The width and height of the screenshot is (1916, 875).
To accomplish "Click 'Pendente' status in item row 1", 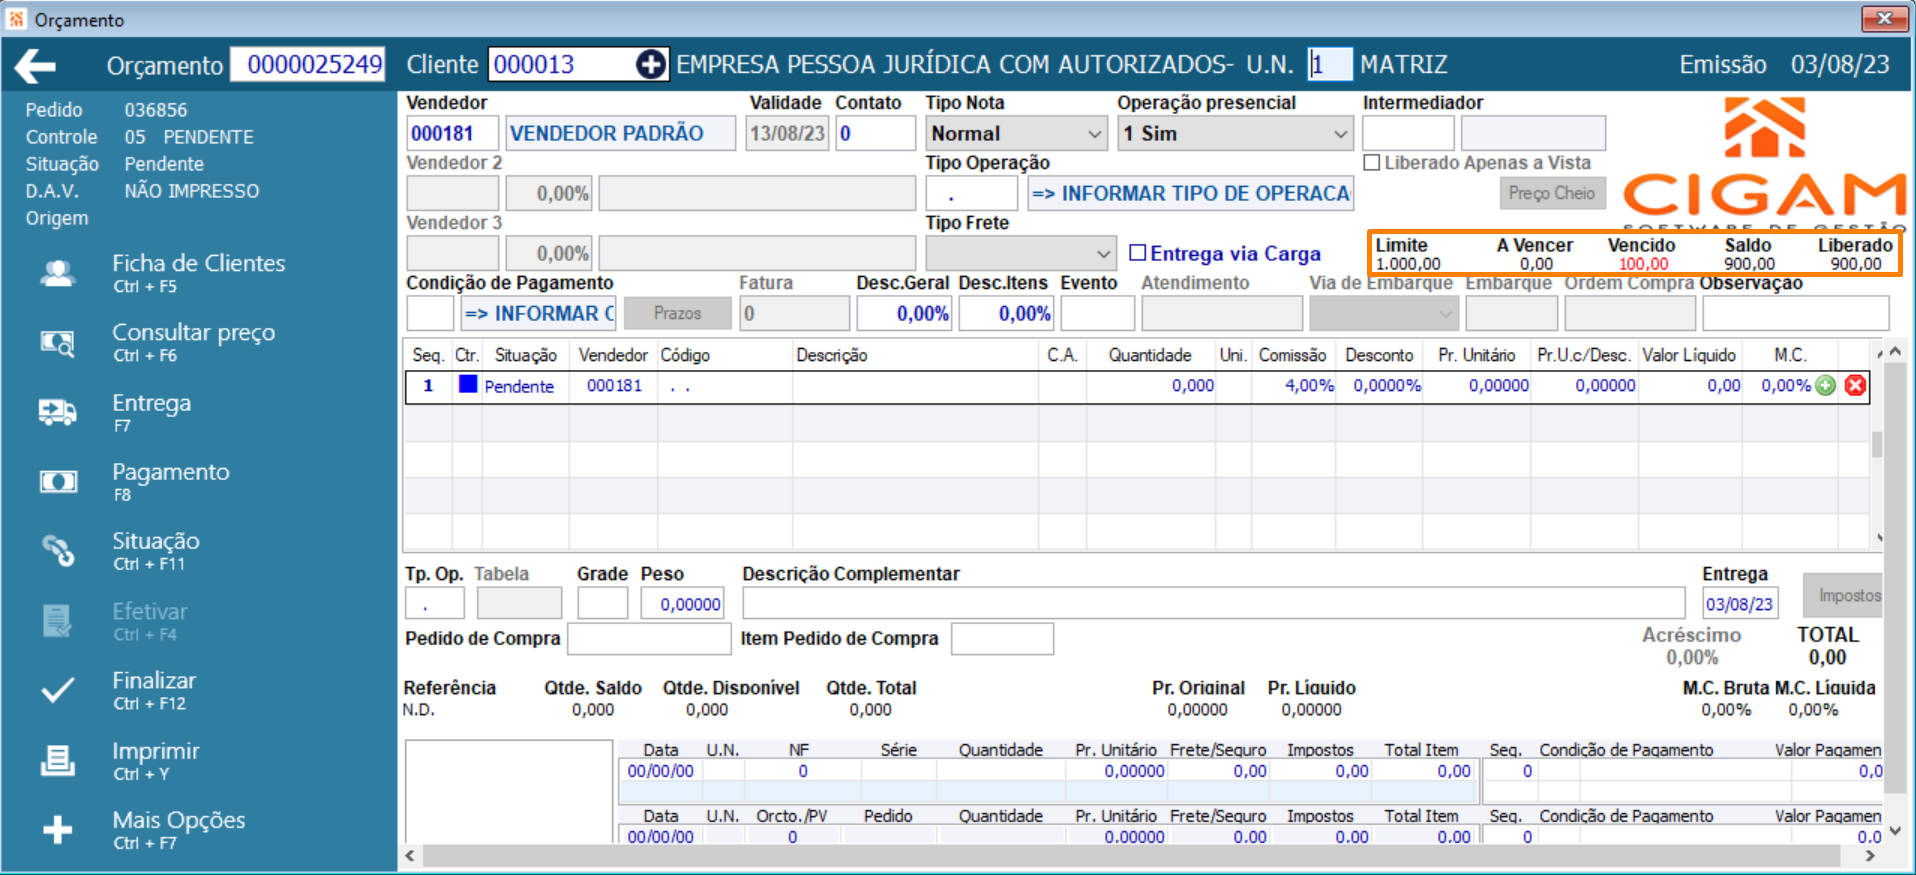I will (519, 387).
